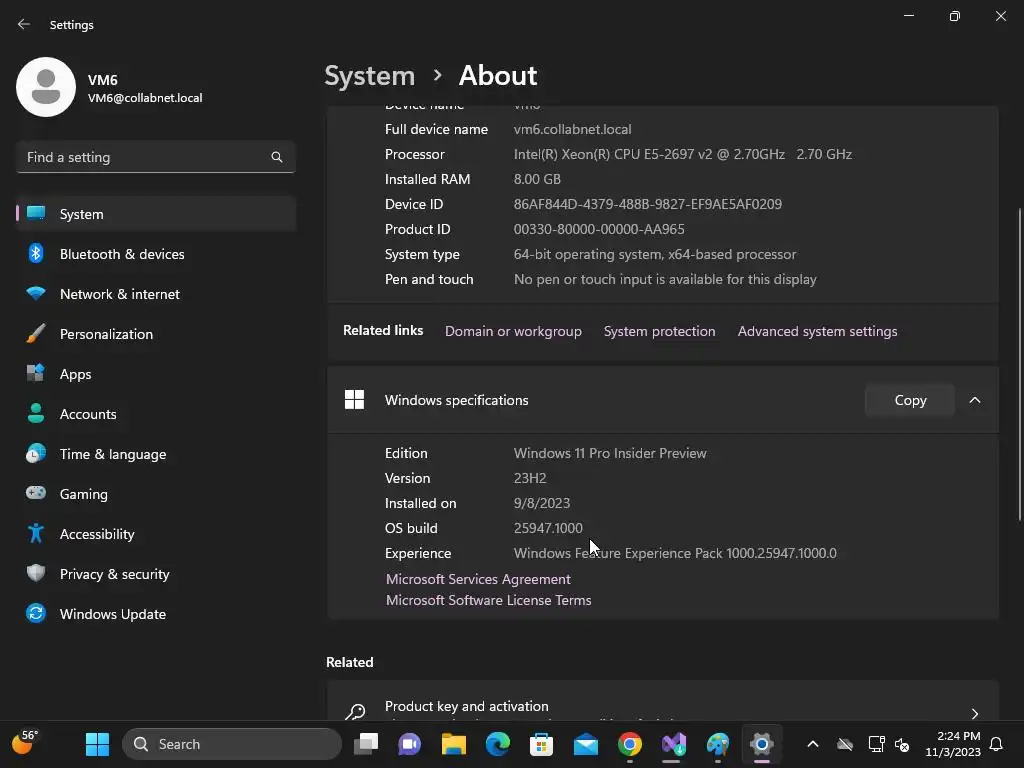The height and width of the screenshot is (768, 1024).
Task: Open Product key and activation
Action: coord(663,701)
